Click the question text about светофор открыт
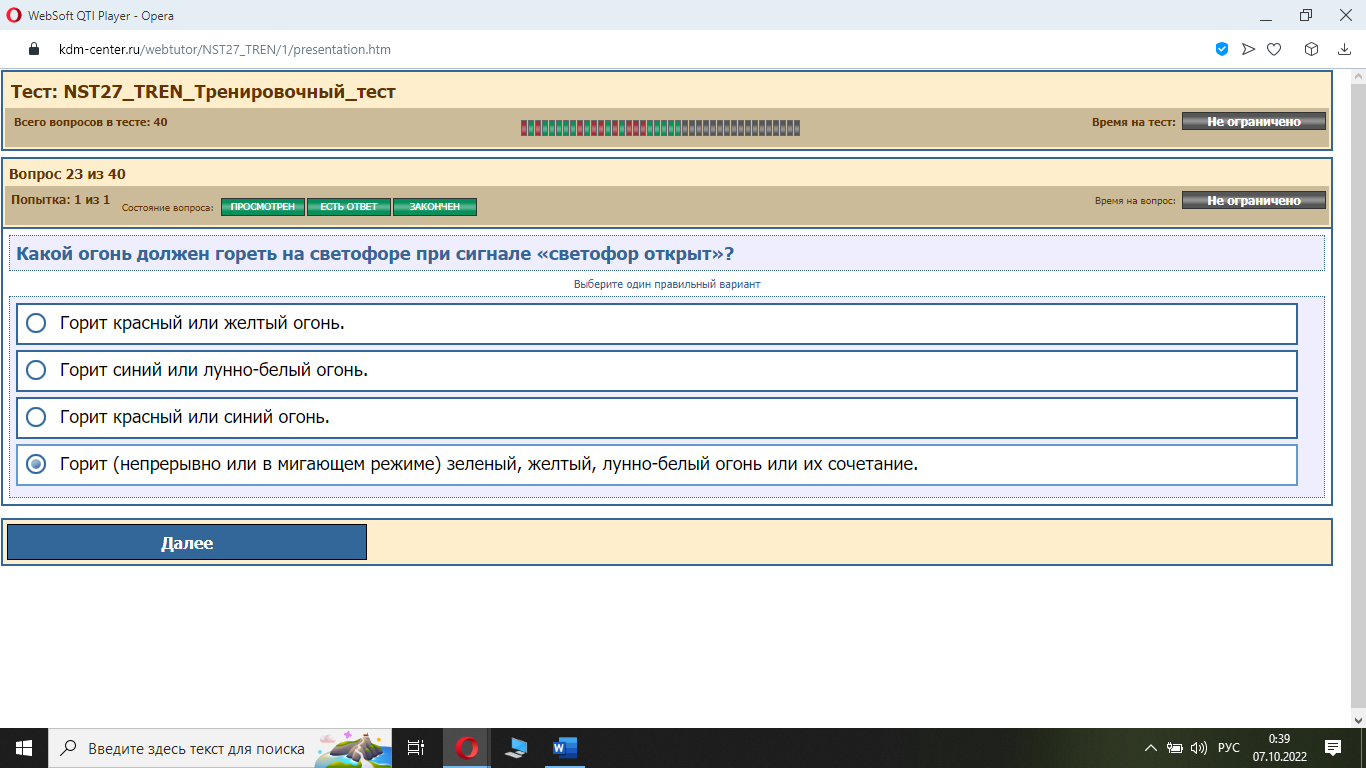 coord(376,254)
